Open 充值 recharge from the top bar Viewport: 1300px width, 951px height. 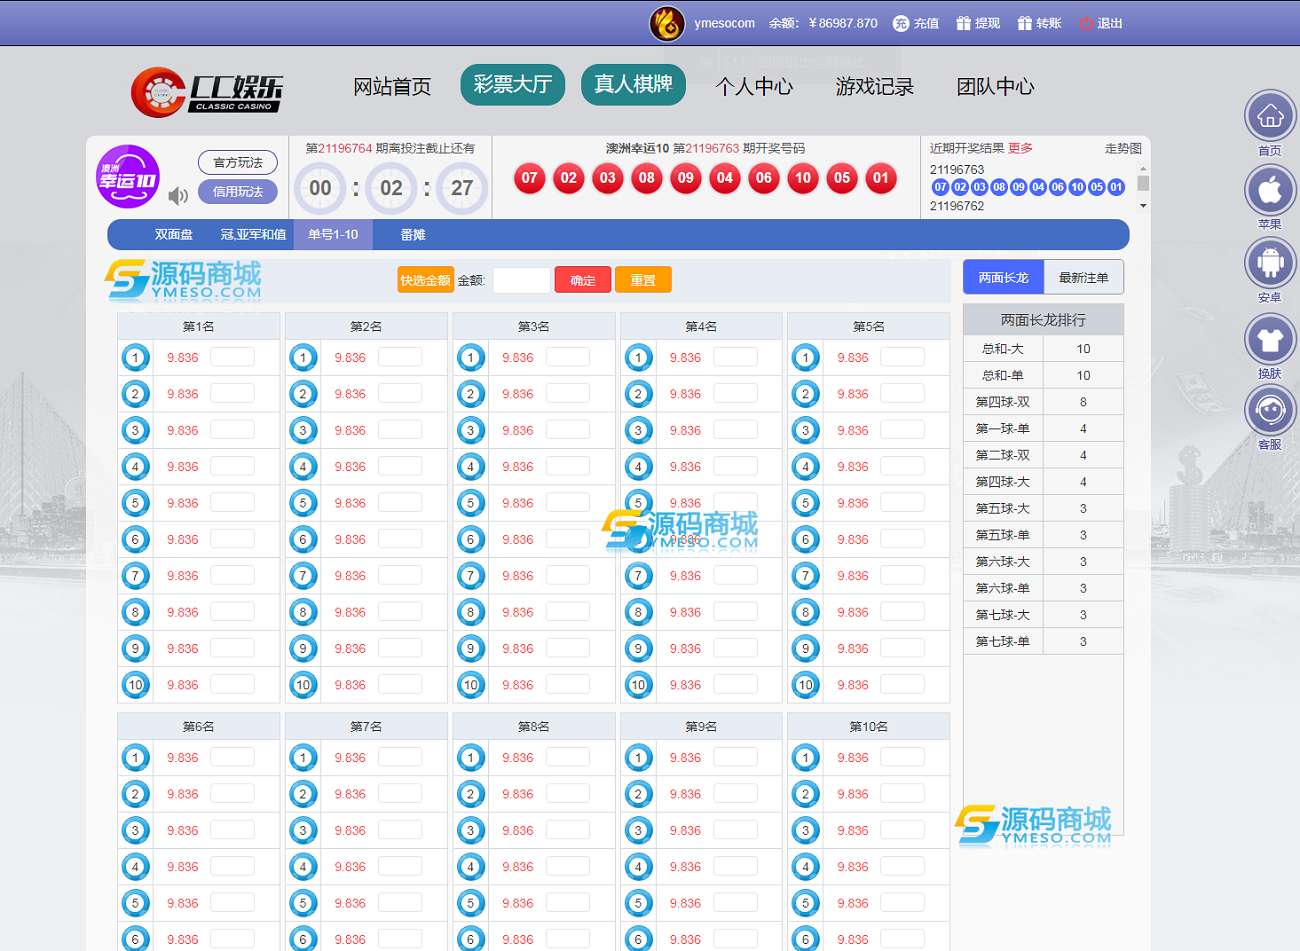(915, 23)
